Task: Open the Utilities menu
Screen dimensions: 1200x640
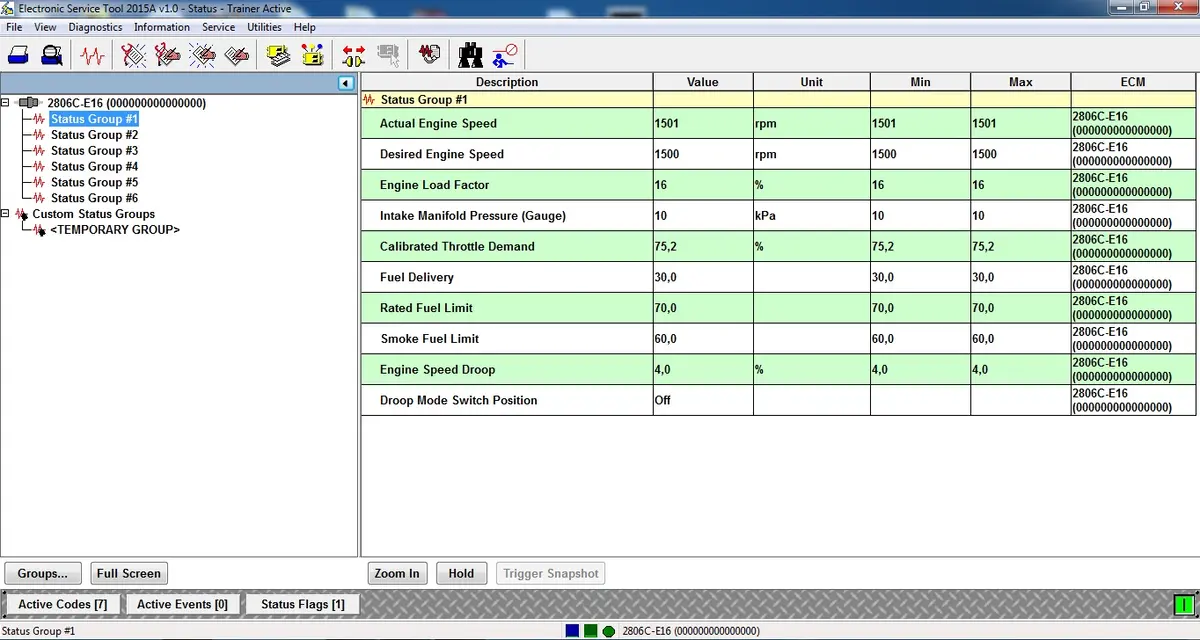Action: click(265, 27)
